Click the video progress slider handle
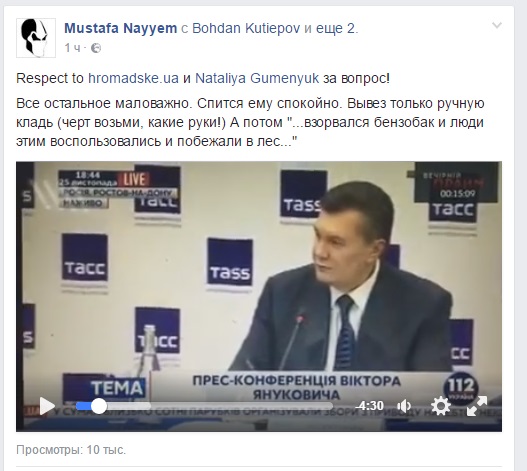 point(98,406)
